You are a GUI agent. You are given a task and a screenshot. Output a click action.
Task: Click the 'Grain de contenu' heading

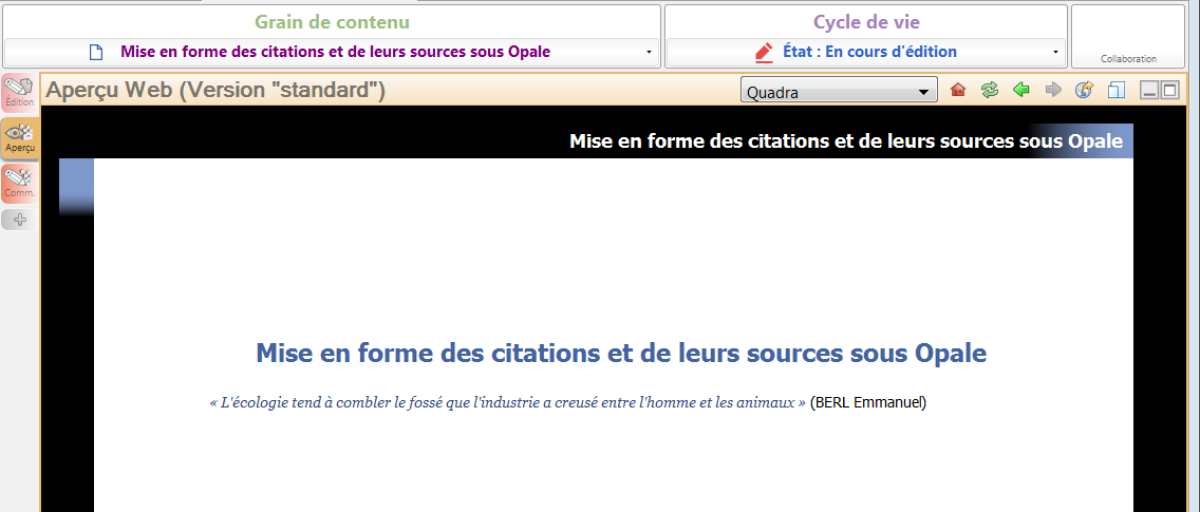332,22
